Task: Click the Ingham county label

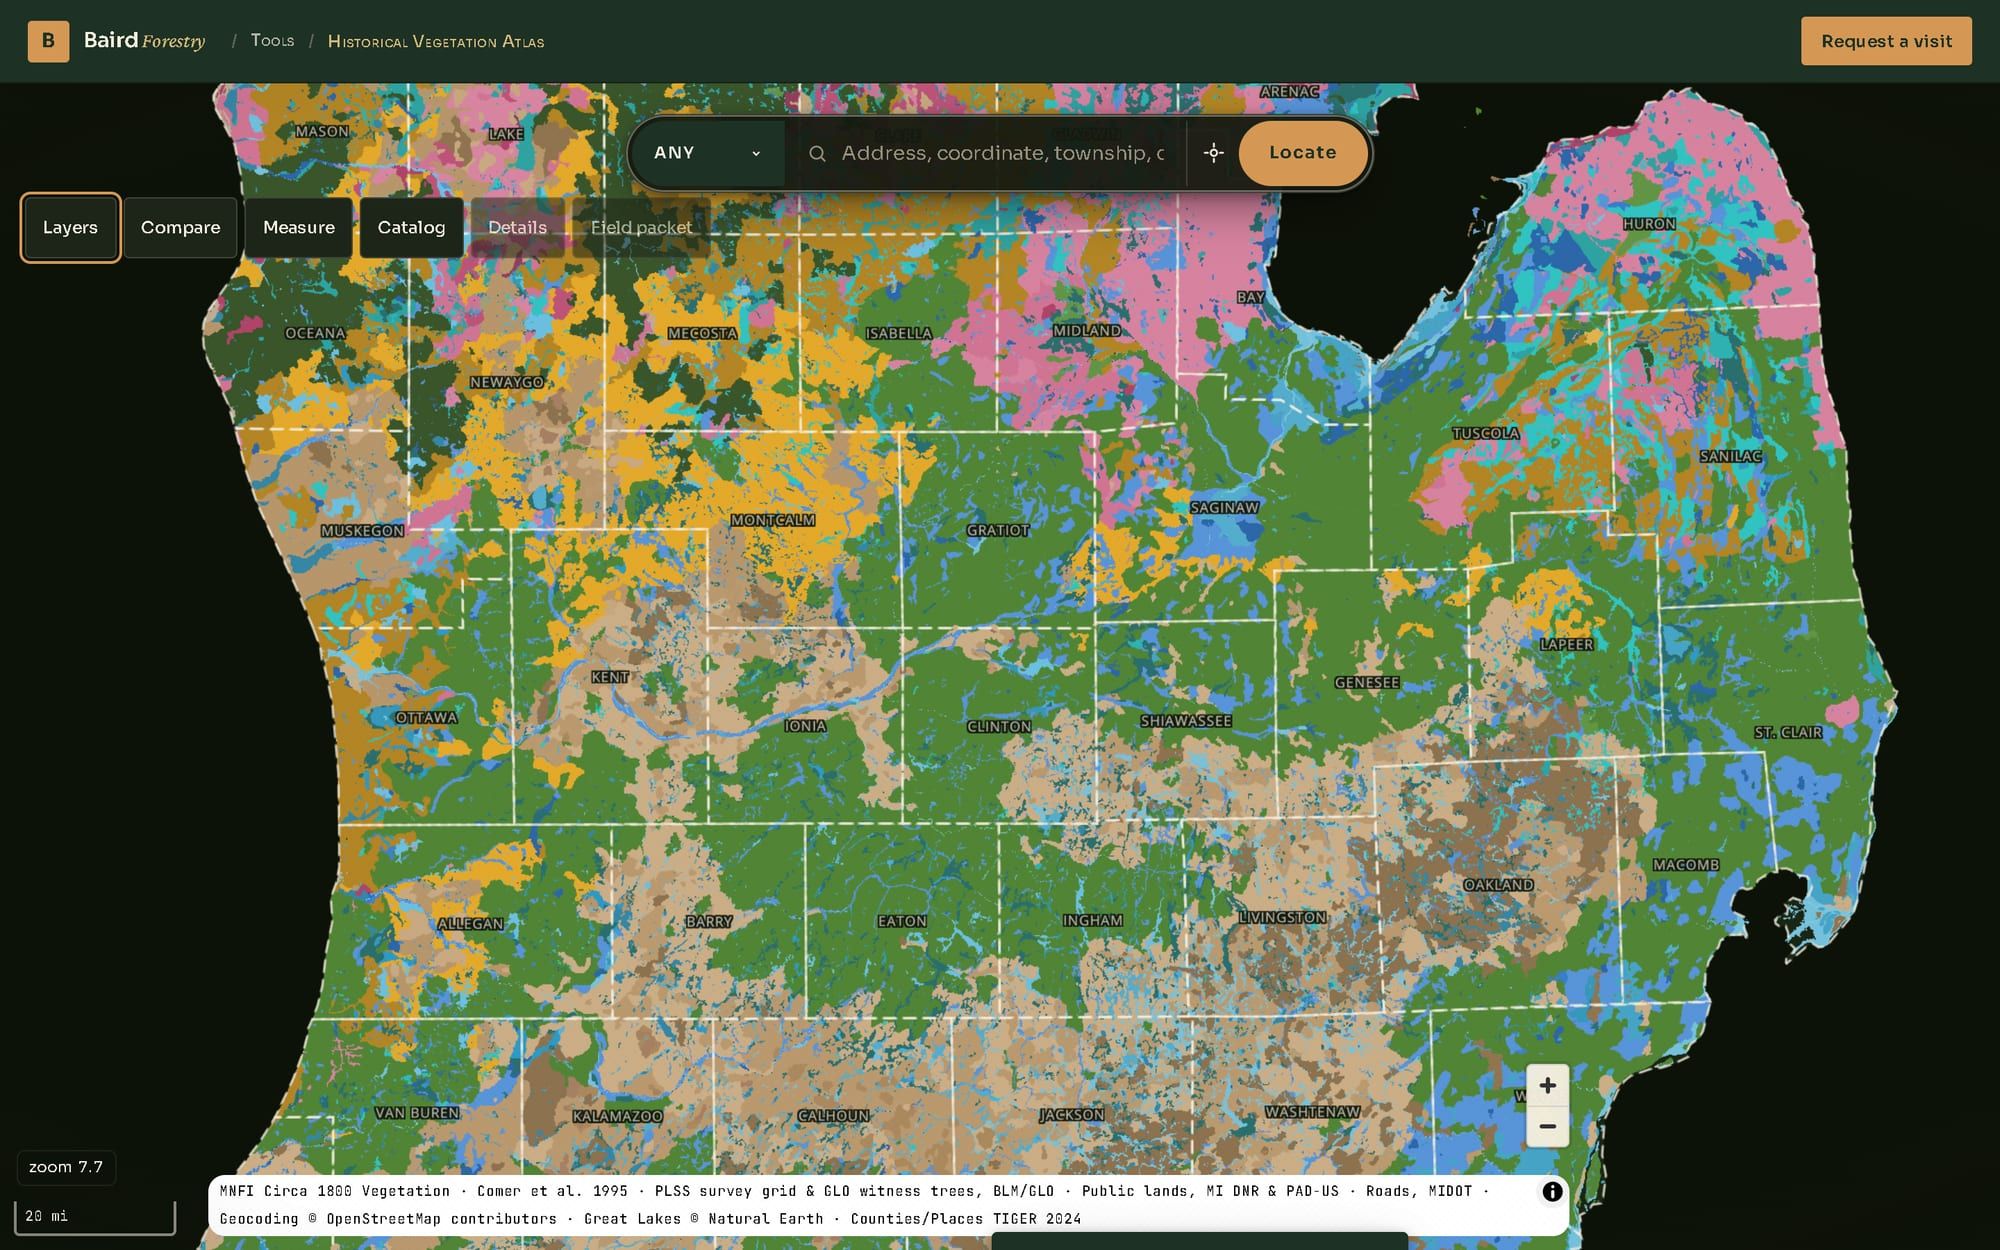Action: [1092, 920]
